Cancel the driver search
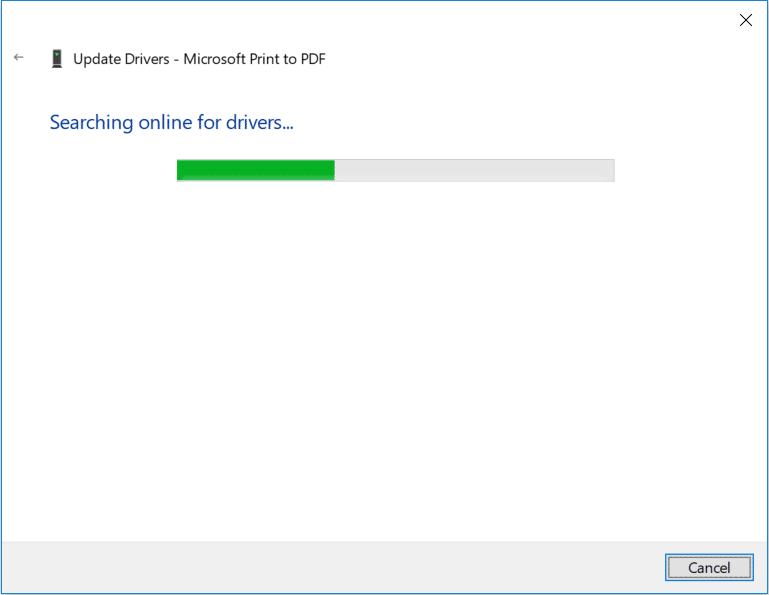 click(709, 568)
